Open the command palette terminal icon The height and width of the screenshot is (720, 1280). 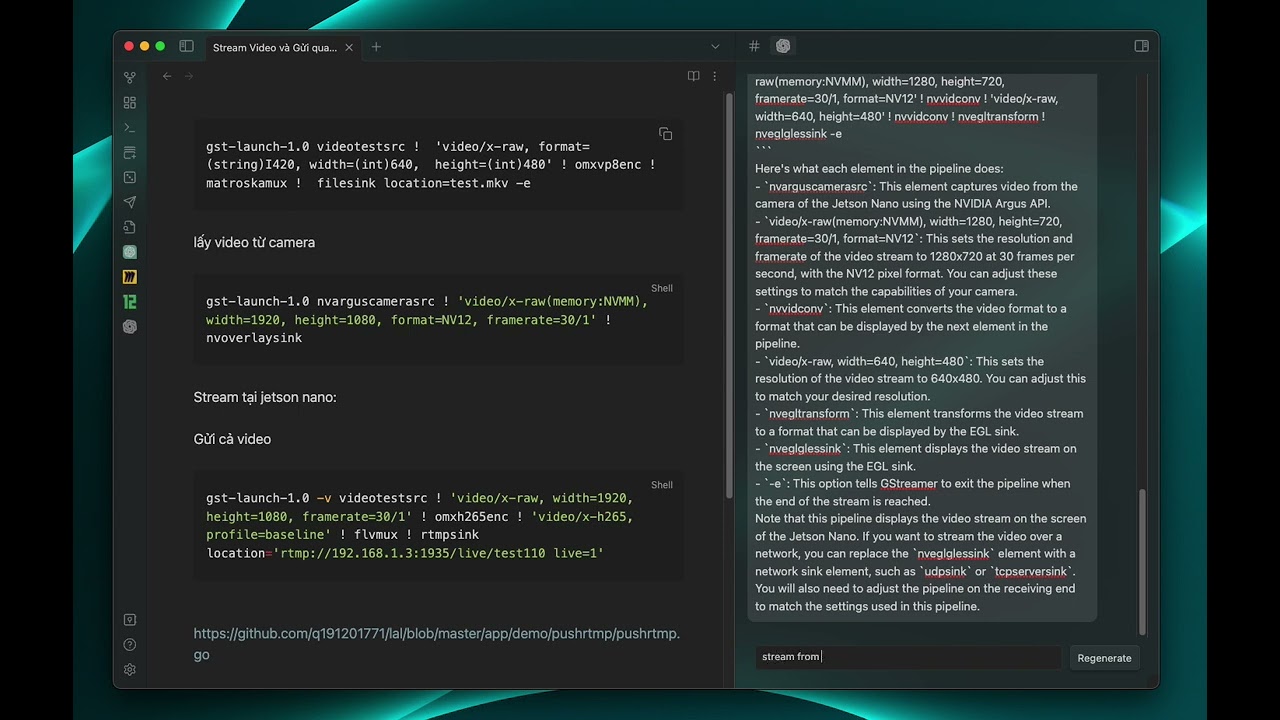[x=129, y=128]
